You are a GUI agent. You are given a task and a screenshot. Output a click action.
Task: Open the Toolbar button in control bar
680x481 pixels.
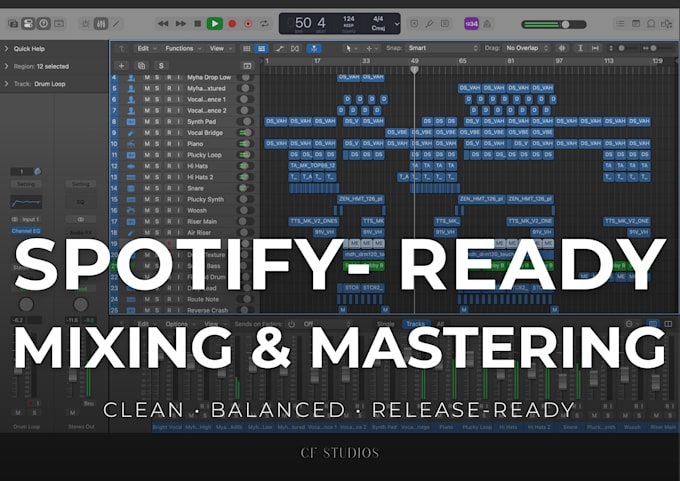pos(59,23)
